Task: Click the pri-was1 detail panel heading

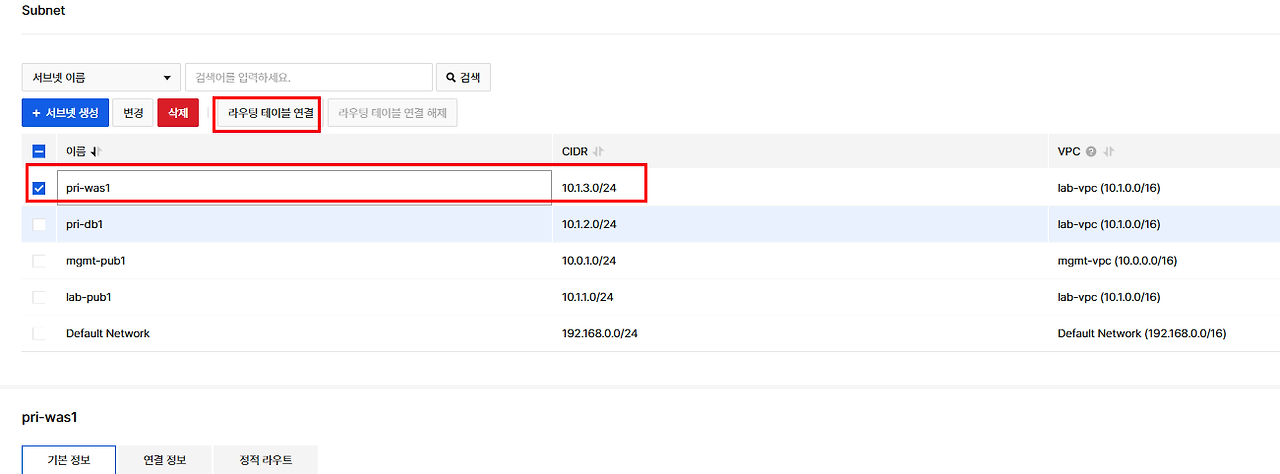Action: (x=49, y=417)
